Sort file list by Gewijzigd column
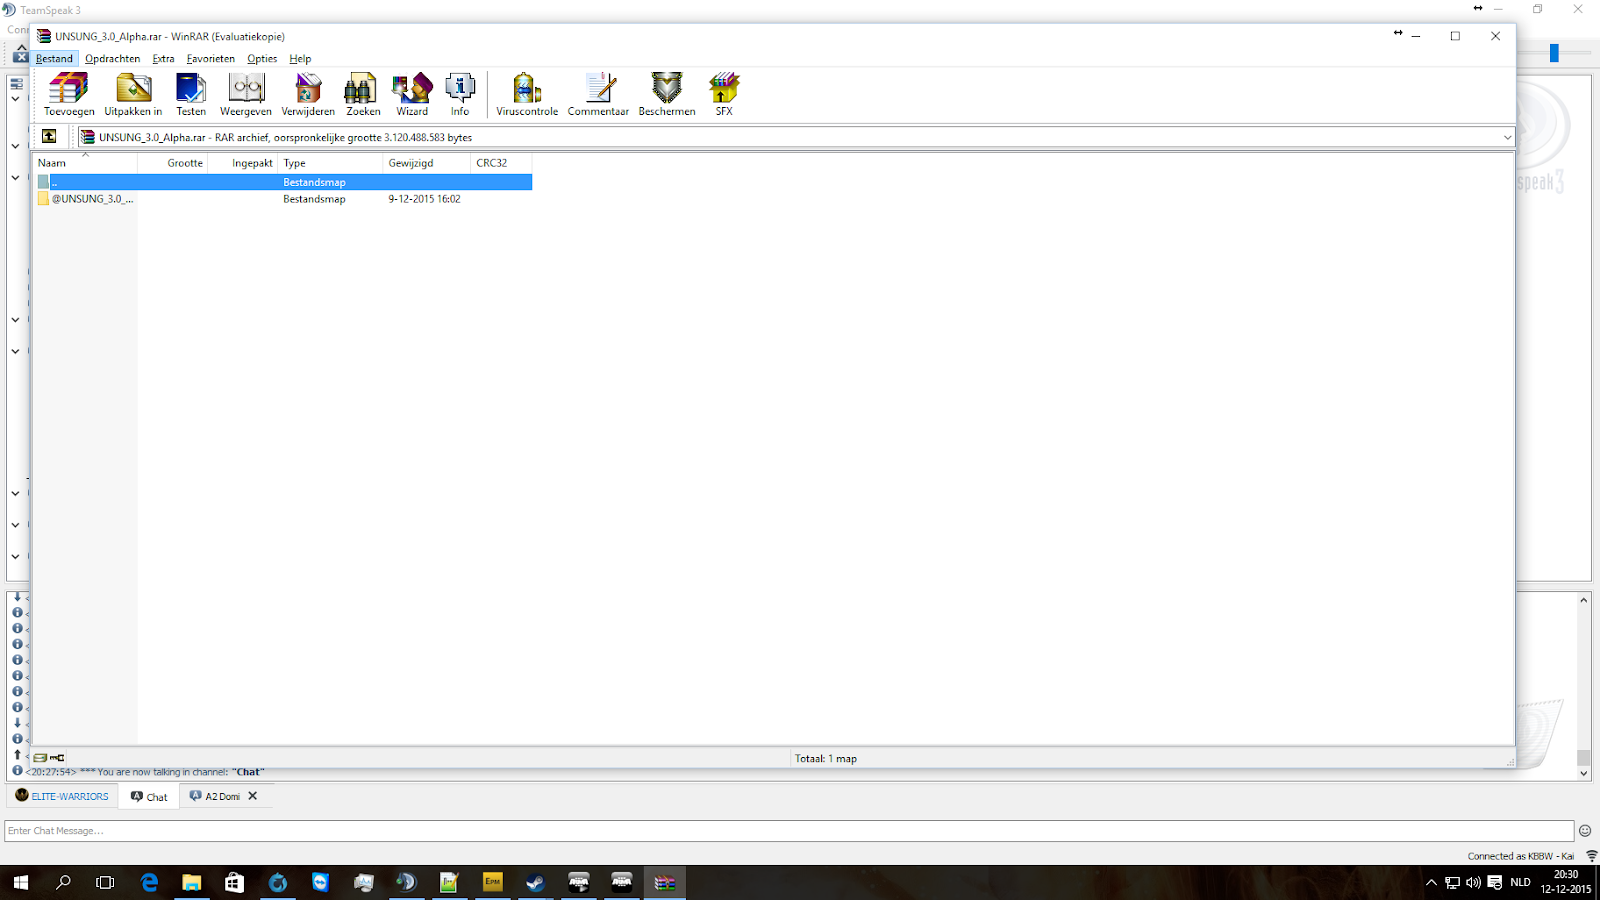Viewport: 1600px width, 900px height. pyautogui.click(x=426, y=163)
